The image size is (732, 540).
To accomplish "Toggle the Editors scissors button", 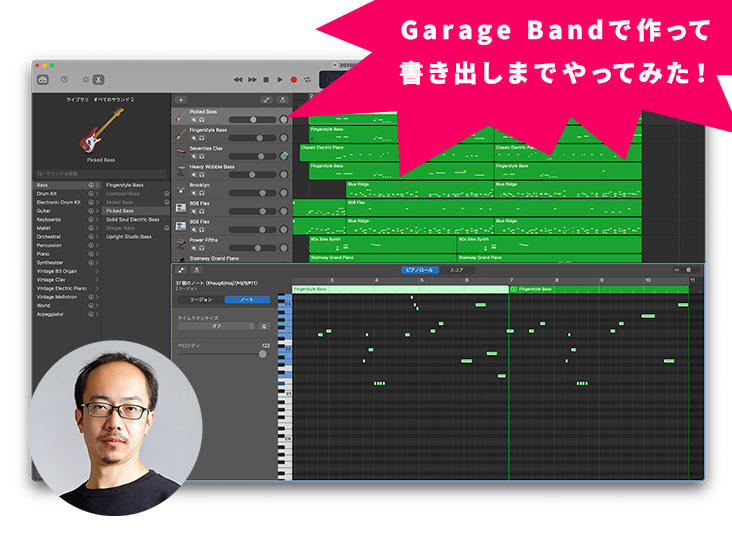I will coord(99,80).
